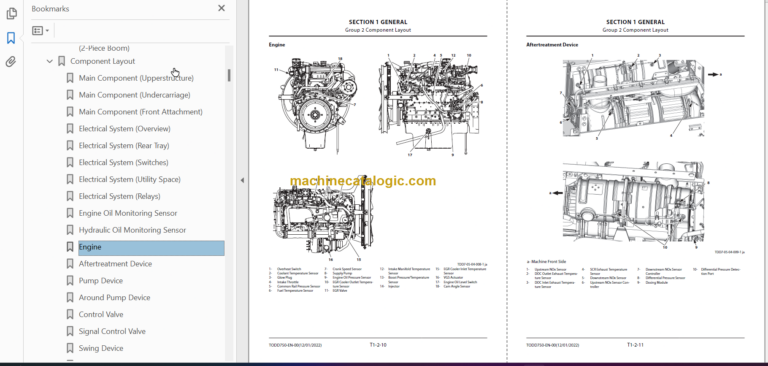Click page number T1-2-10 footer
This screenshot has height=366, width=768.
378,345
